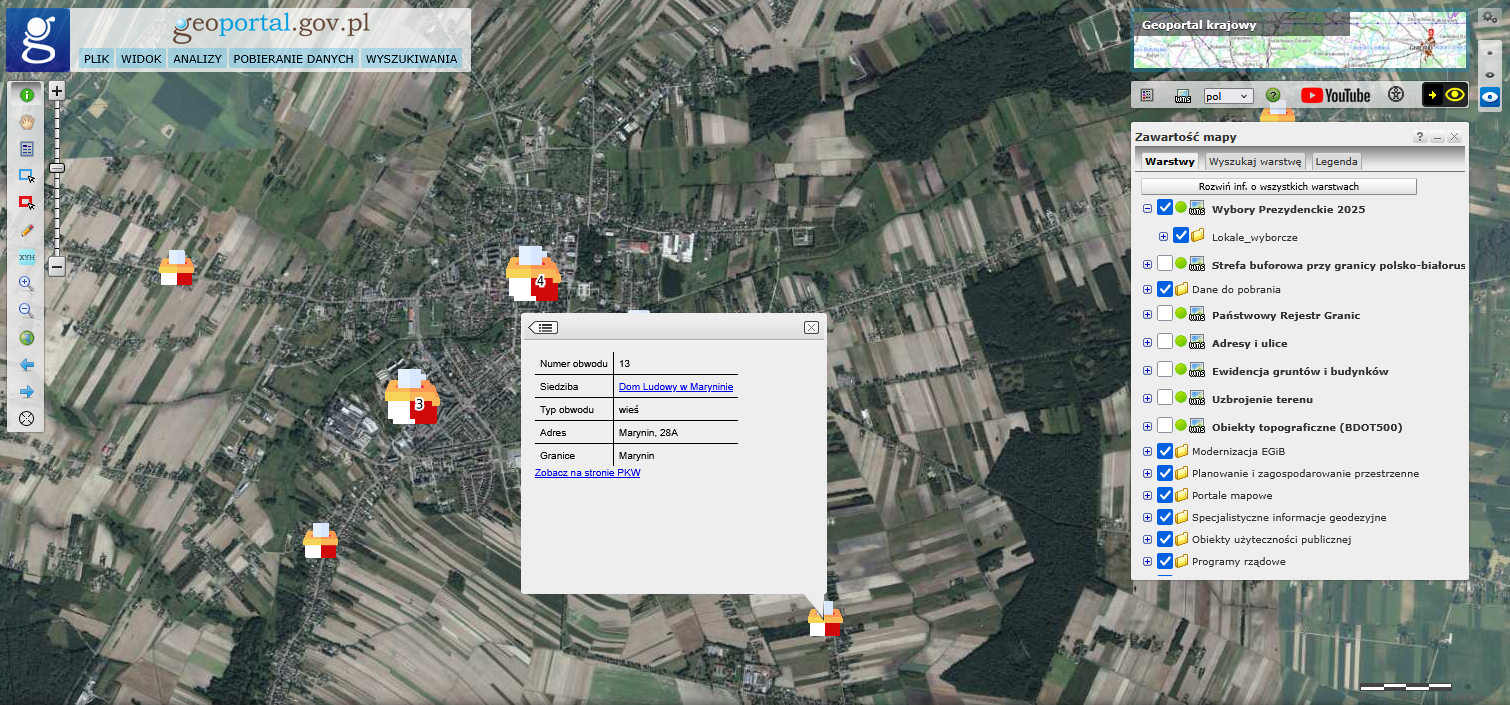This screenshot has width=1510, height=705.
Task: Activate the hand pan tool
Action: [27, 122]
